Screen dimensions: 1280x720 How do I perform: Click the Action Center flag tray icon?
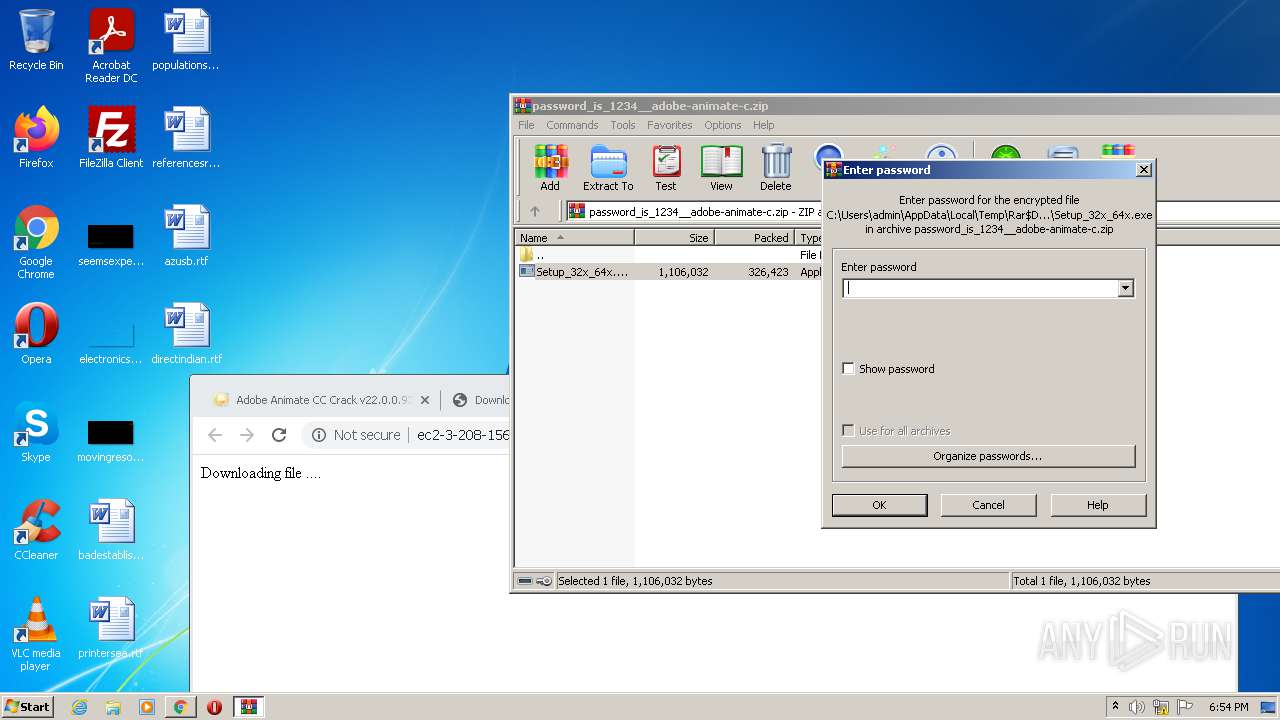coord(1185,707)
